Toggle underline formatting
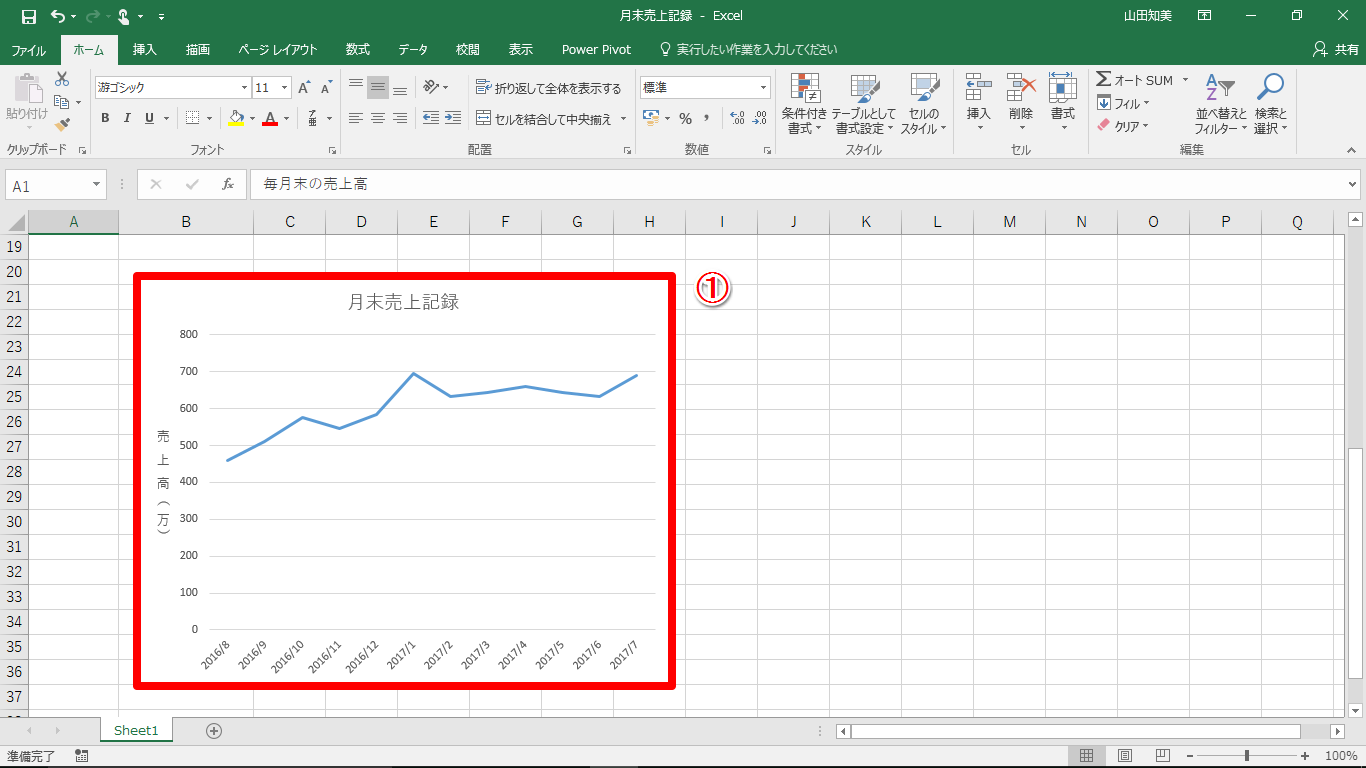 pyautogui.click(x=149, y=118)
